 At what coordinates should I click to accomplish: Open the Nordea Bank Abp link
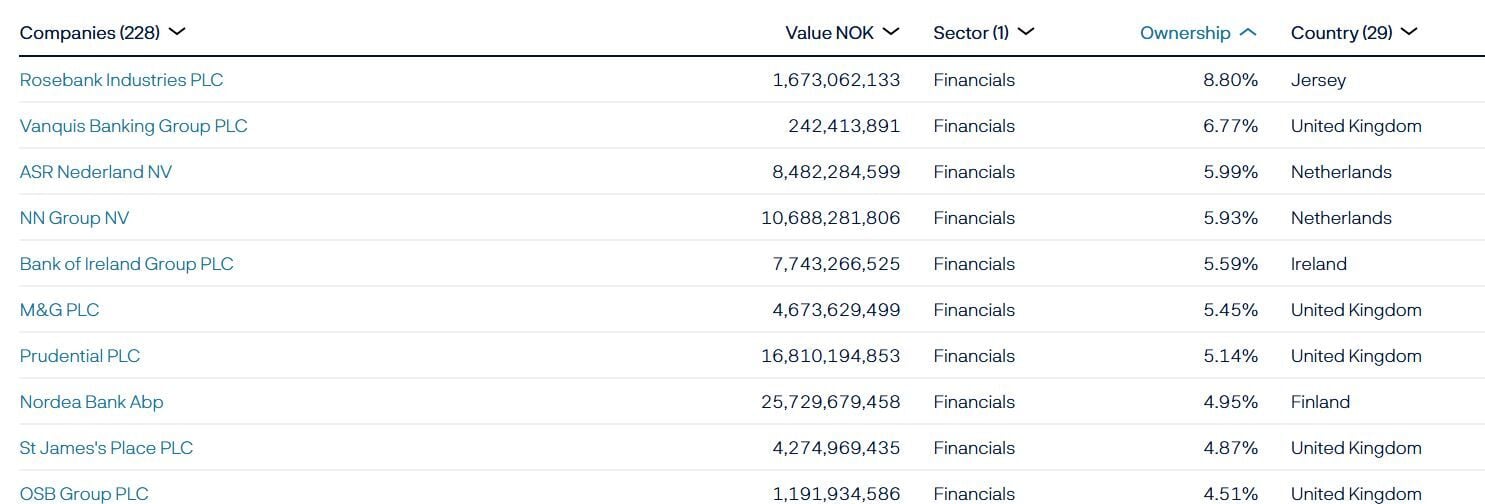91,402
